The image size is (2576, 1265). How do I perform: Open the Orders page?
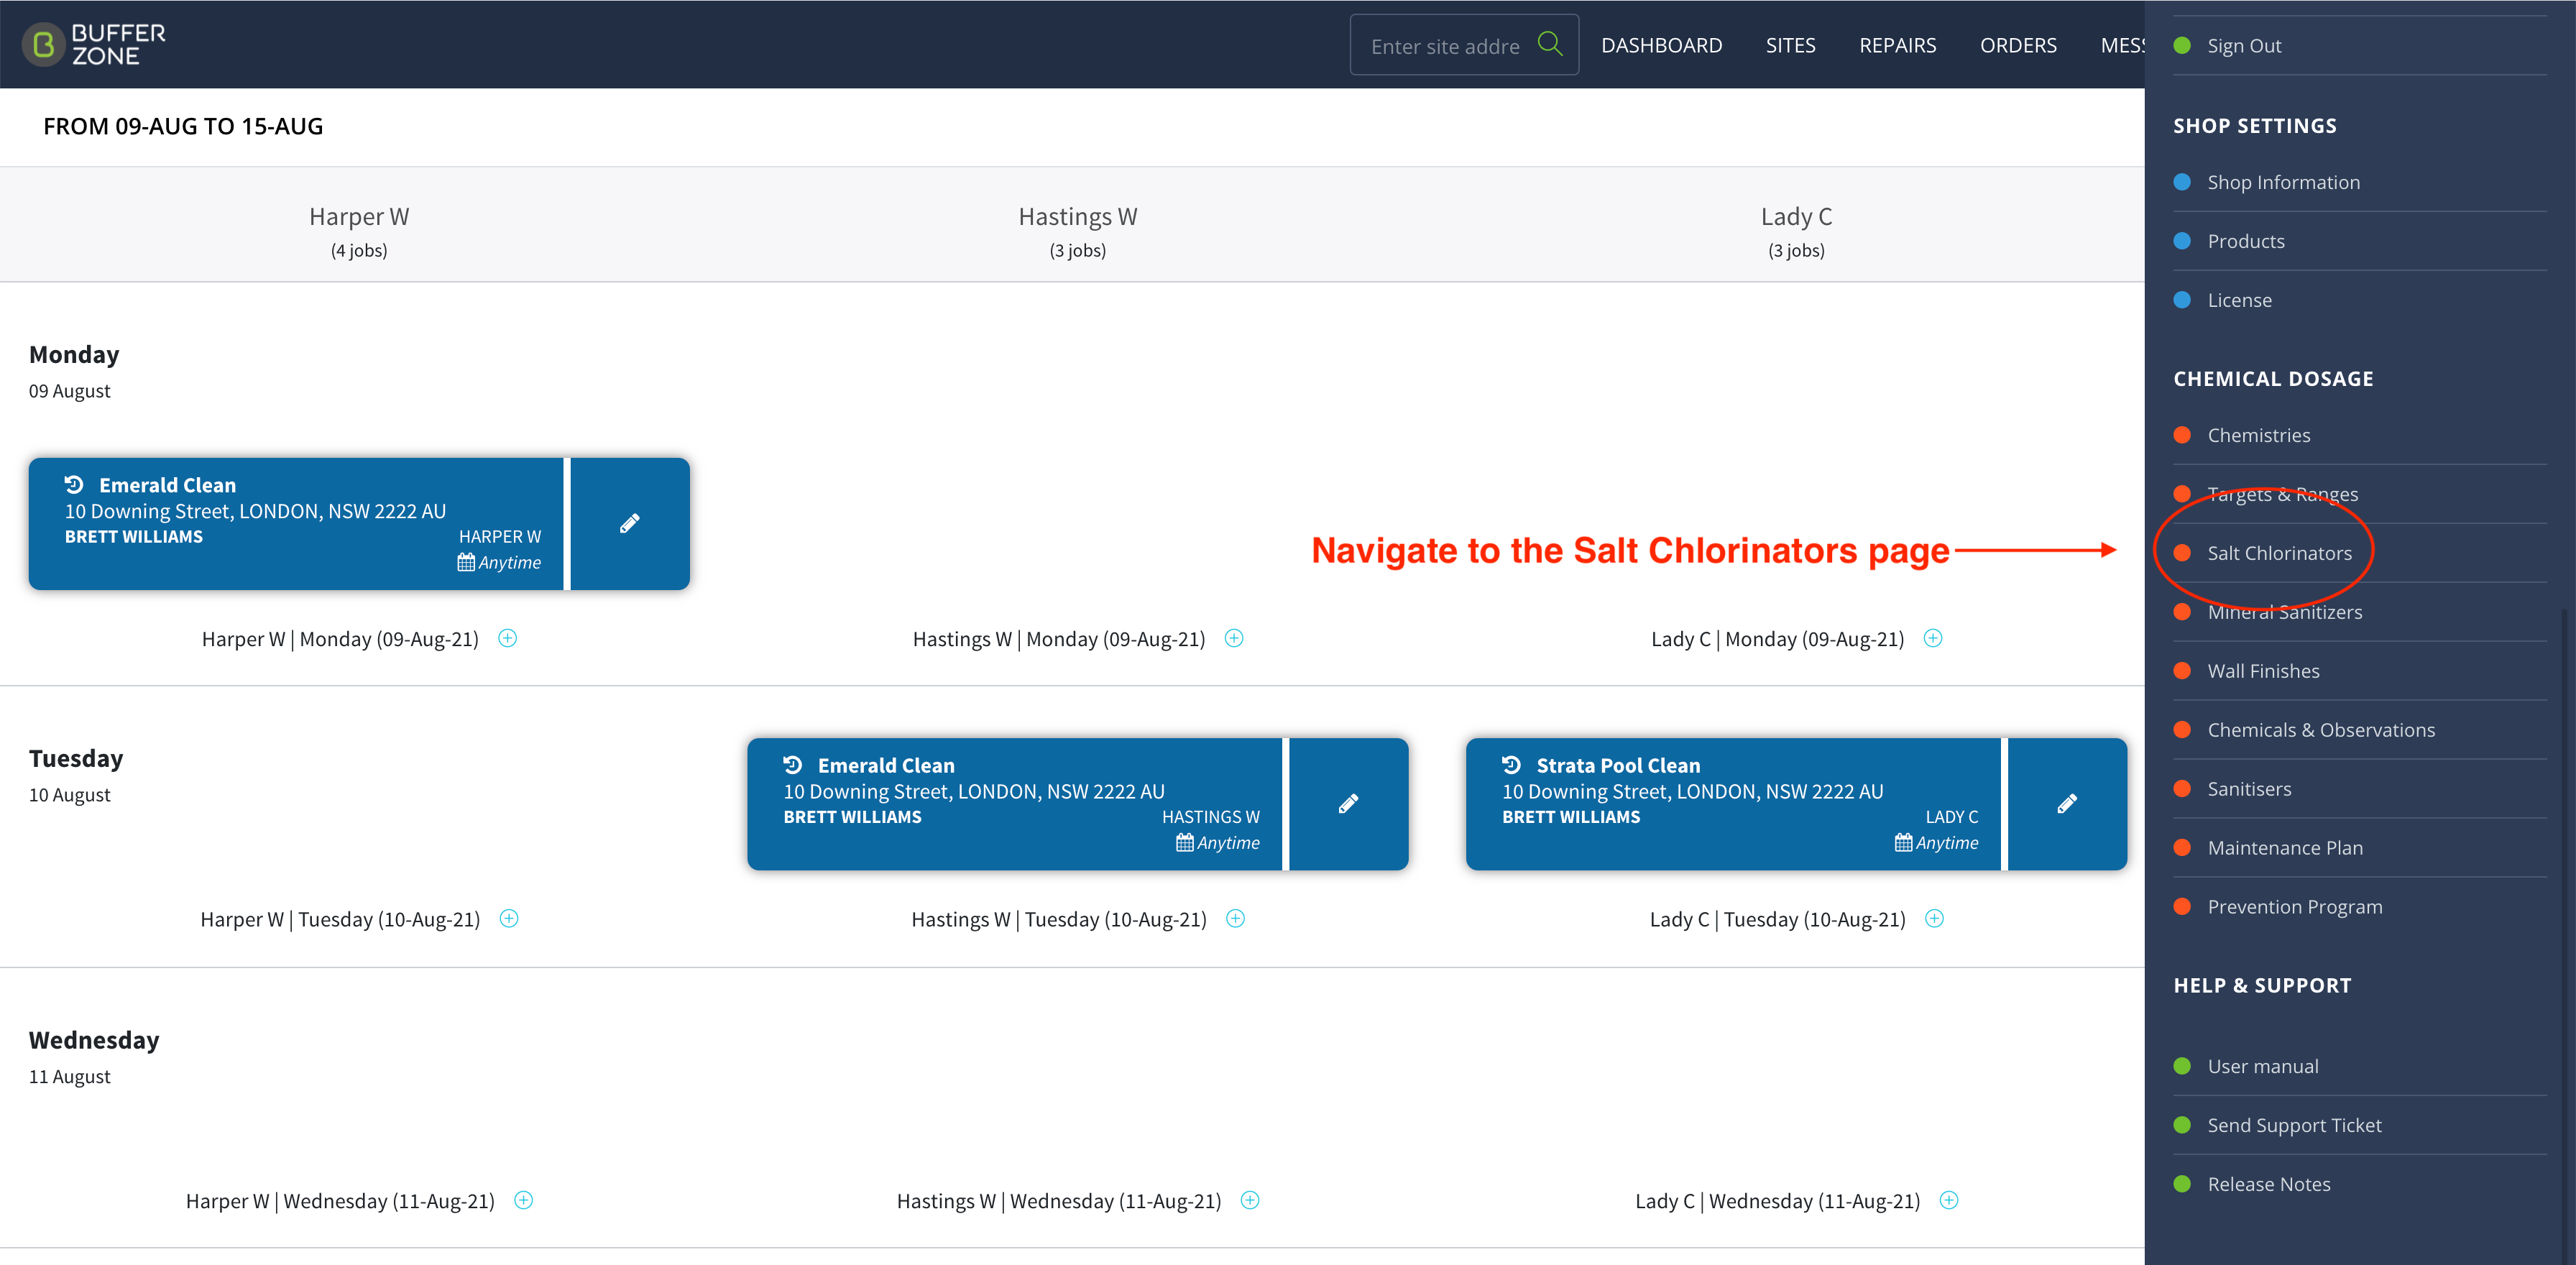click(2018, 45)
